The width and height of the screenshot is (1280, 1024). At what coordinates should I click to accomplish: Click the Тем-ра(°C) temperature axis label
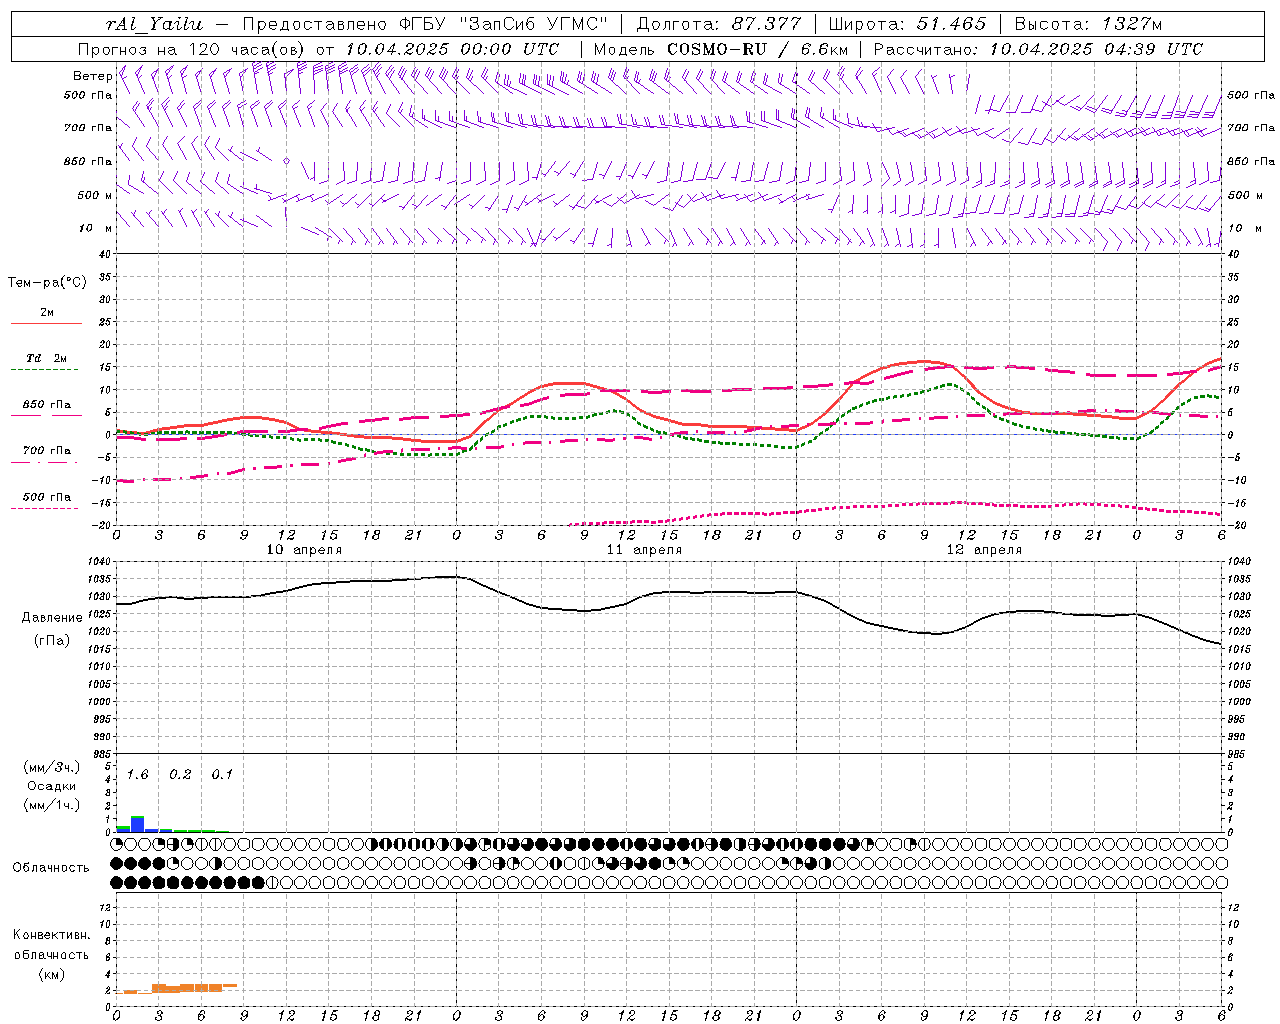[47, 283]
